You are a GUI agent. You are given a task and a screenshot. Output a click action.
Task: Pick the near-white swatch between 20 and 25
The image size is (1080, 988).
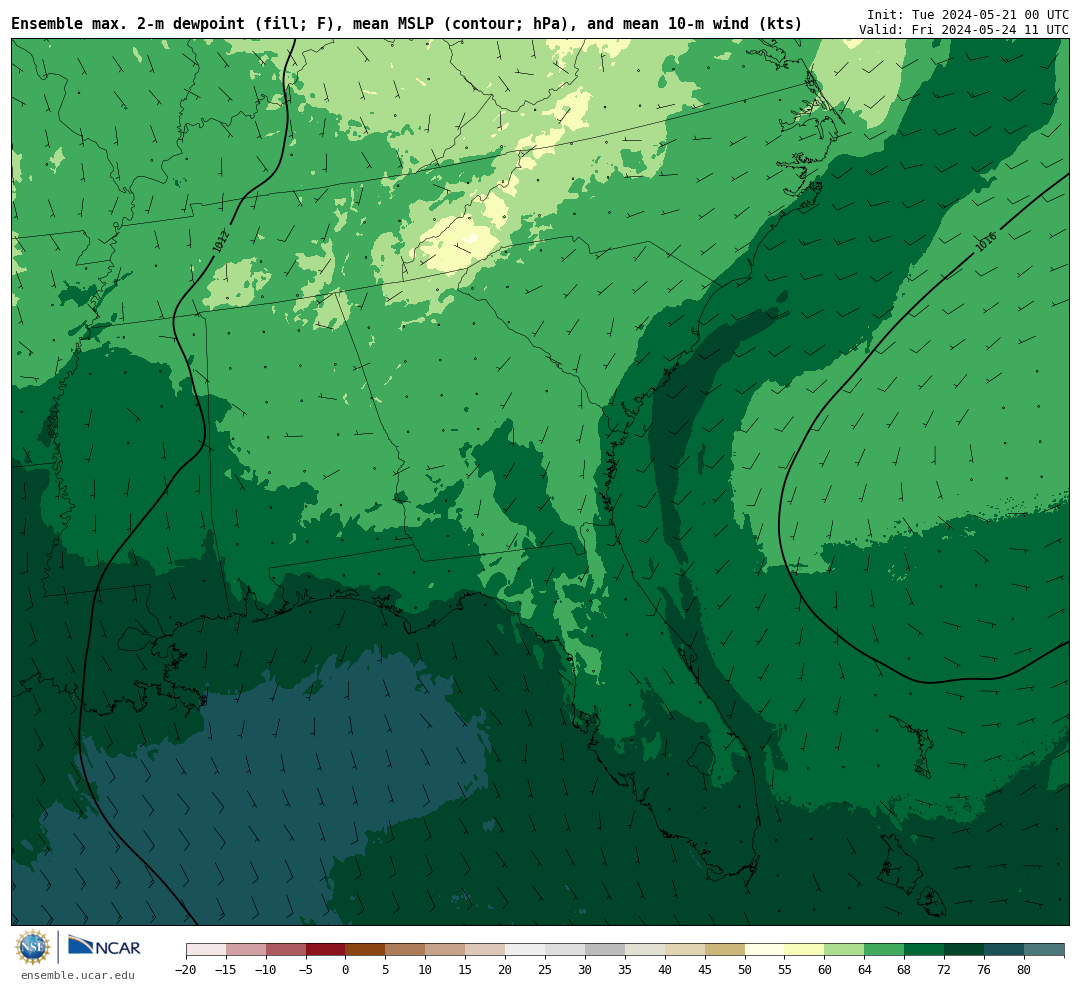[526, 950]
